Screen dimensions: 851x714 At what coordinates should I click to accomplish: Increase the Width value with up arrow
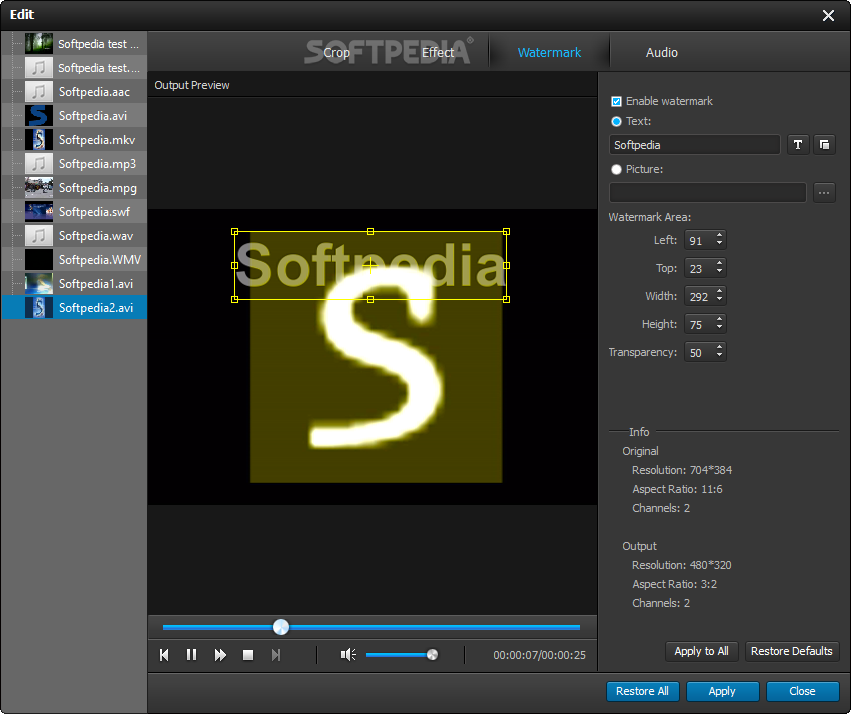(719, 291)
